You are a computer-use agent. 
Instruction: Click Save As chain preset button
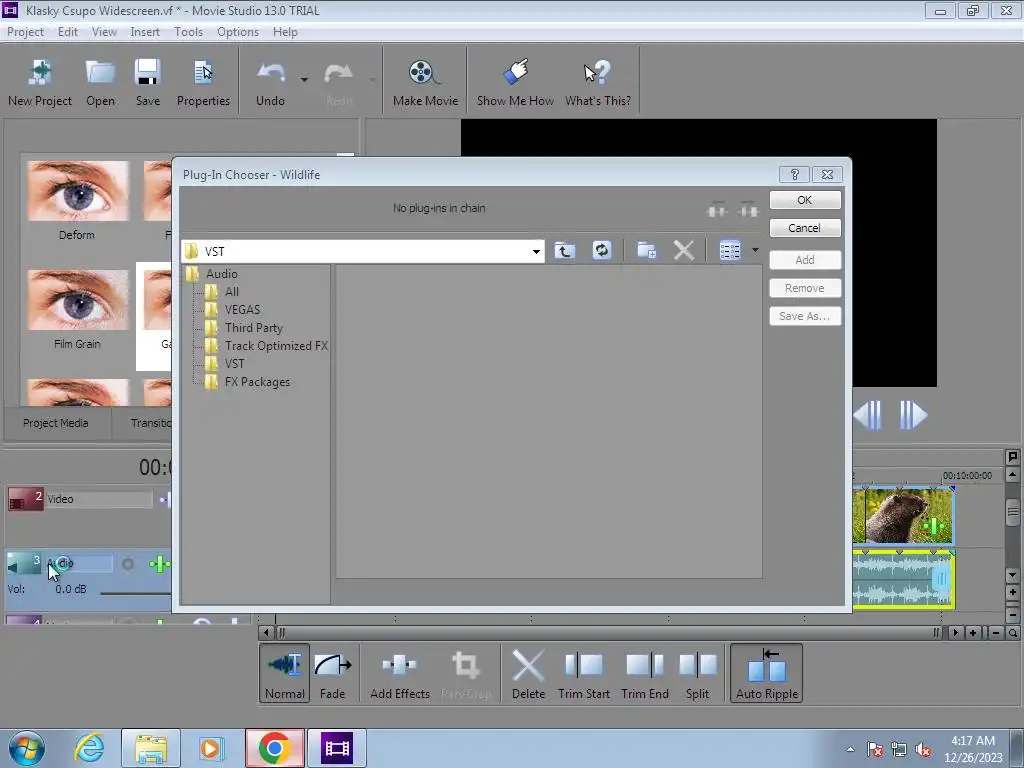point(805,316)
